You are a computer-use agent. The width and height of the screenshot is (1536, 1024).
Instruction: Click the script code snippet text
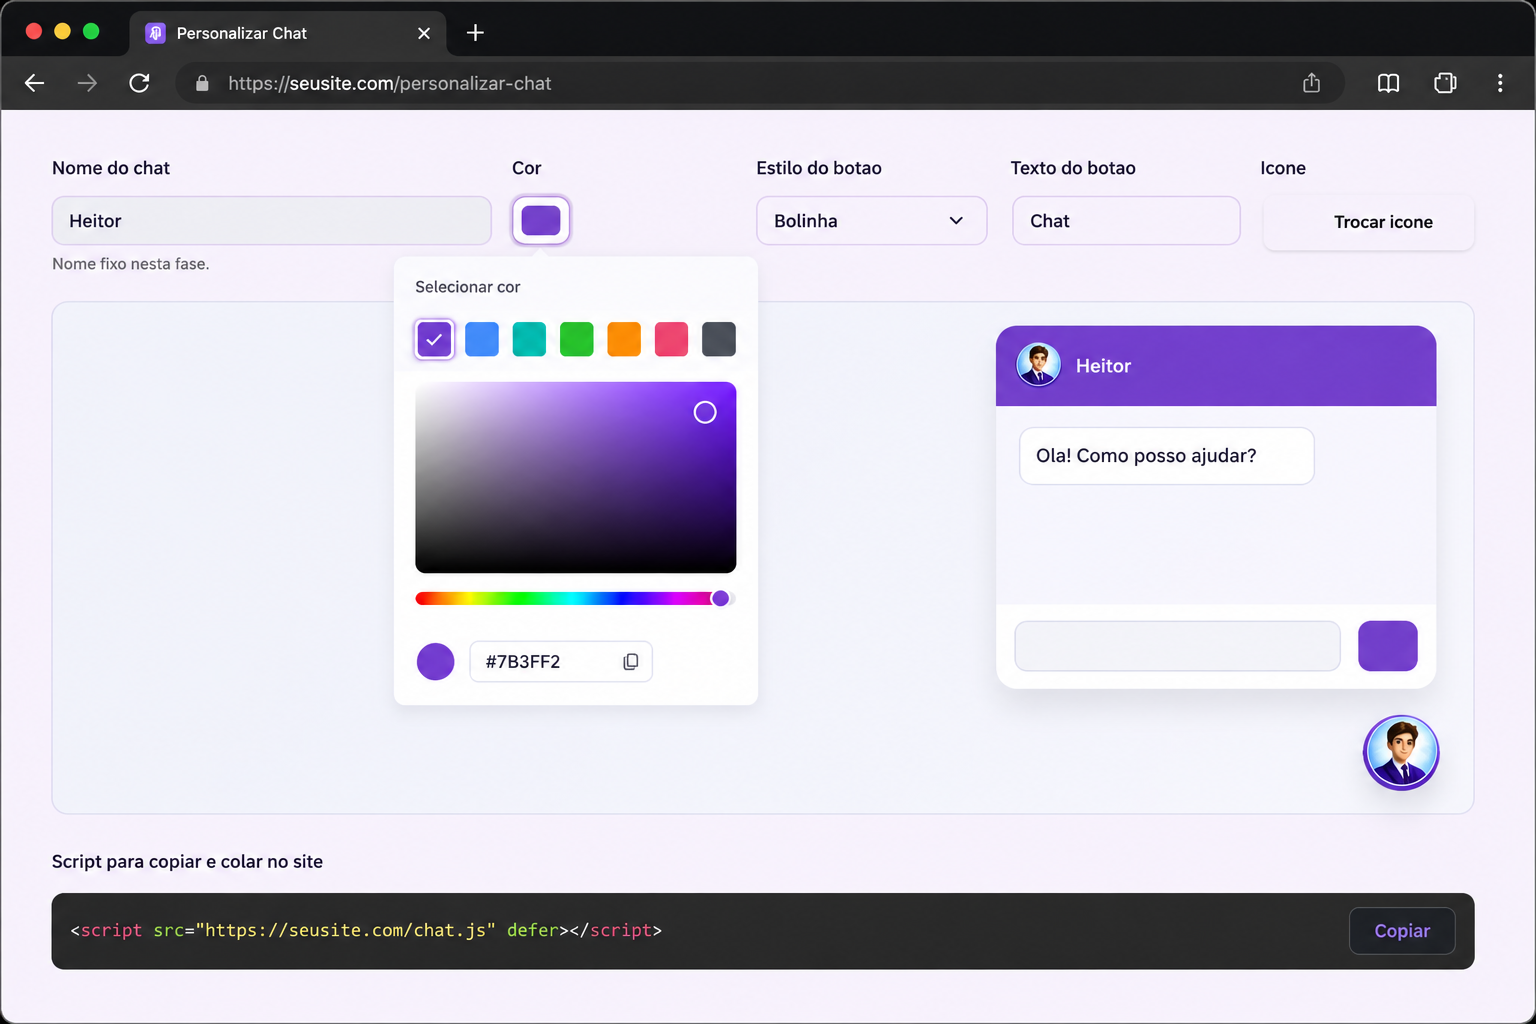366,930
